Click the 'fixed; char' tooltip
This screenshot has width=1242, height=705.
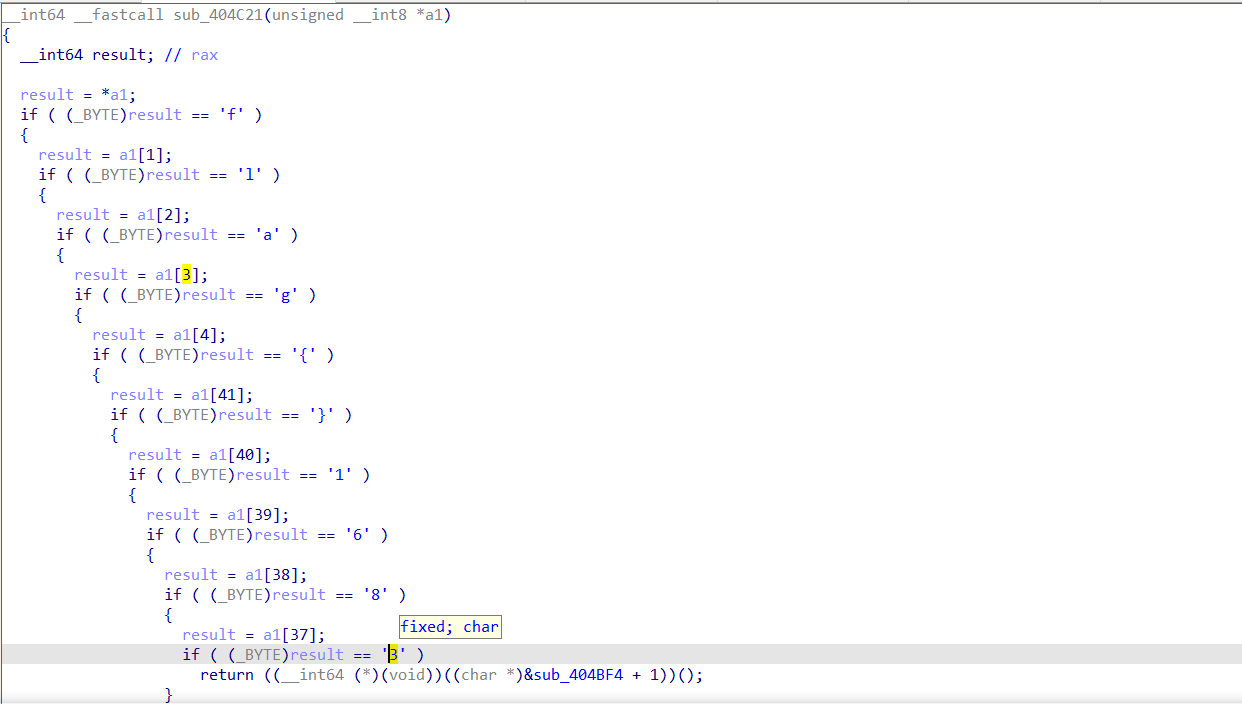(x=450, y=627)
